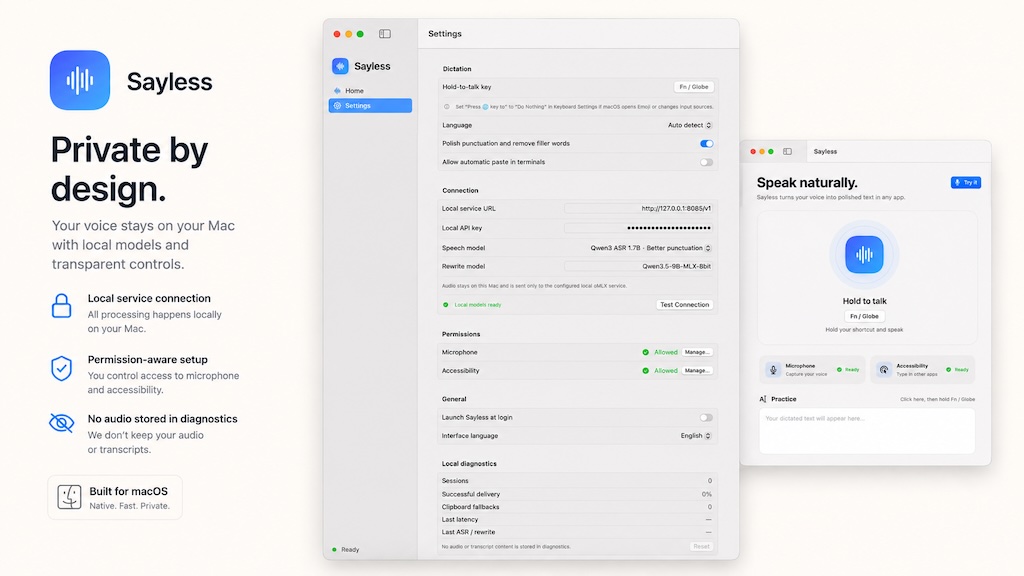Click Manage for the Microphone permission

(697, 352)
